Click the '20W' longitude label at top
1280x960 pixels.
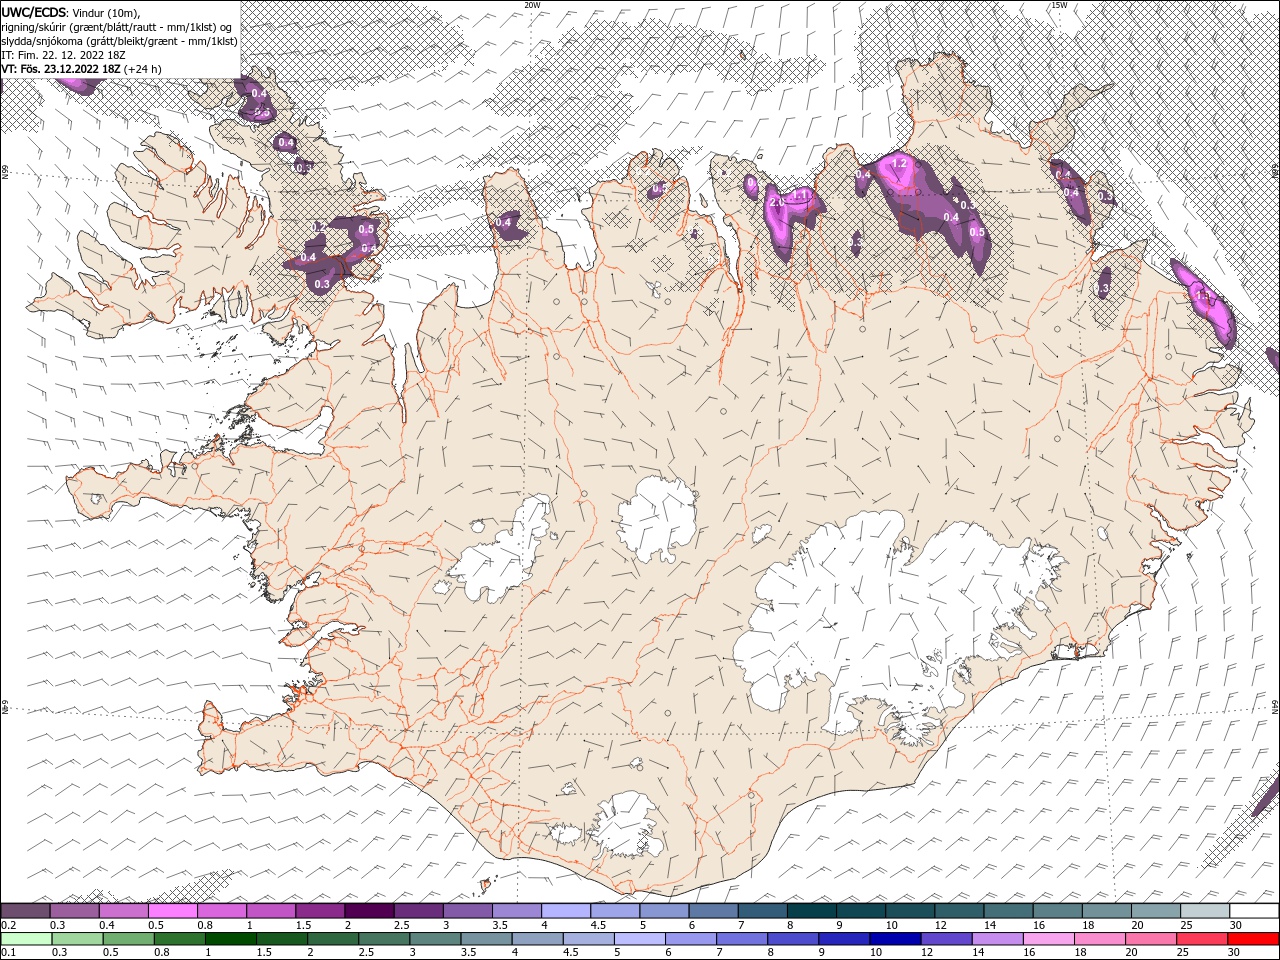pos(532,5)
